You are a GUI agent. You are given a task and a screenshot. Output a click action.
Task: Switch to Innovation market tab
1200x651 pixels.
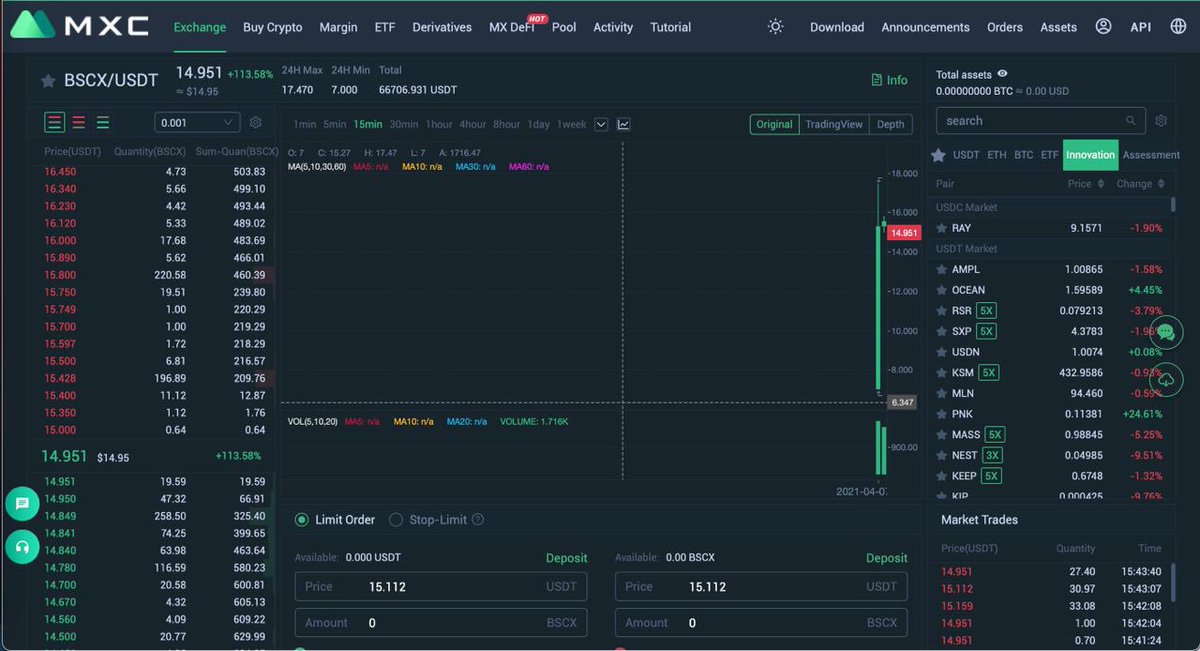click(1090, 155)
